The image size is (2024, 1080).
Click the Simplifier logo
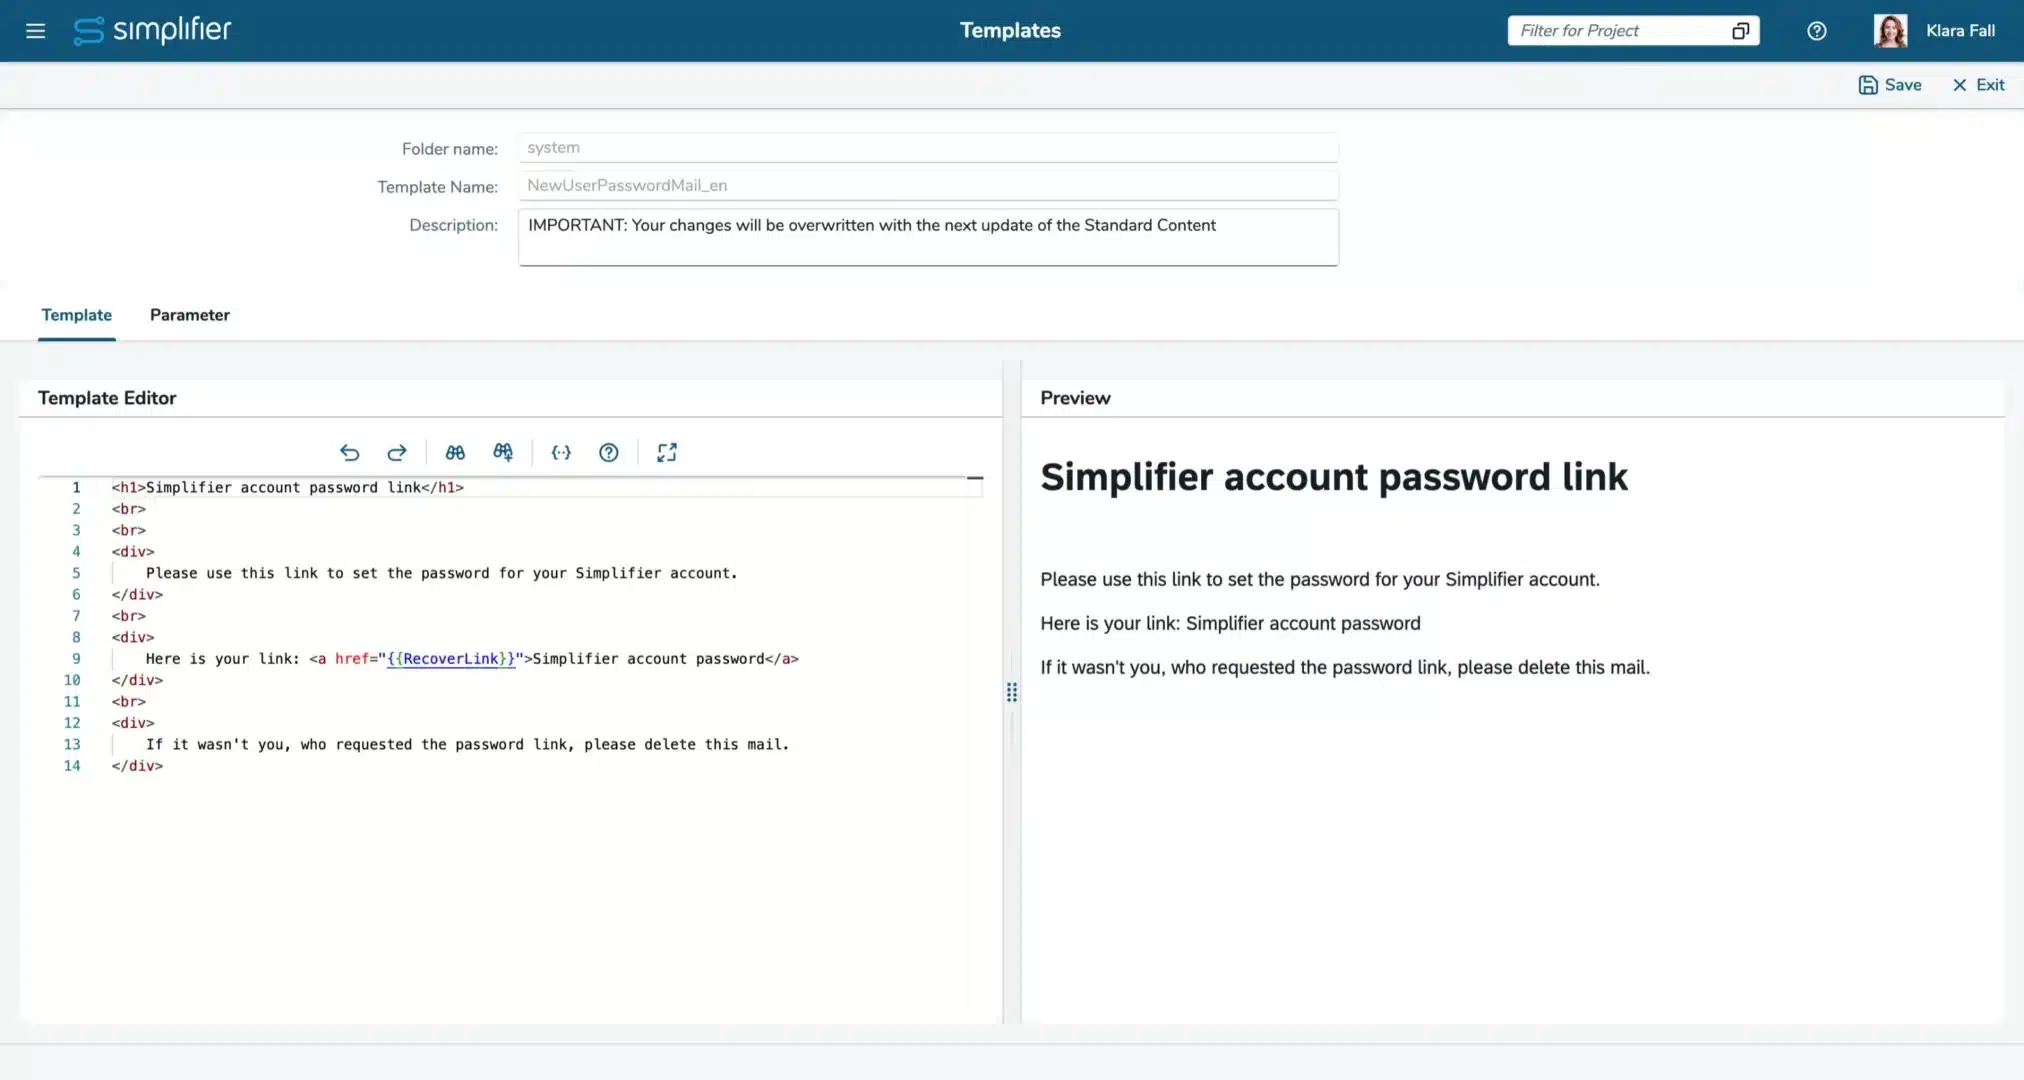(x=153, y=31)
